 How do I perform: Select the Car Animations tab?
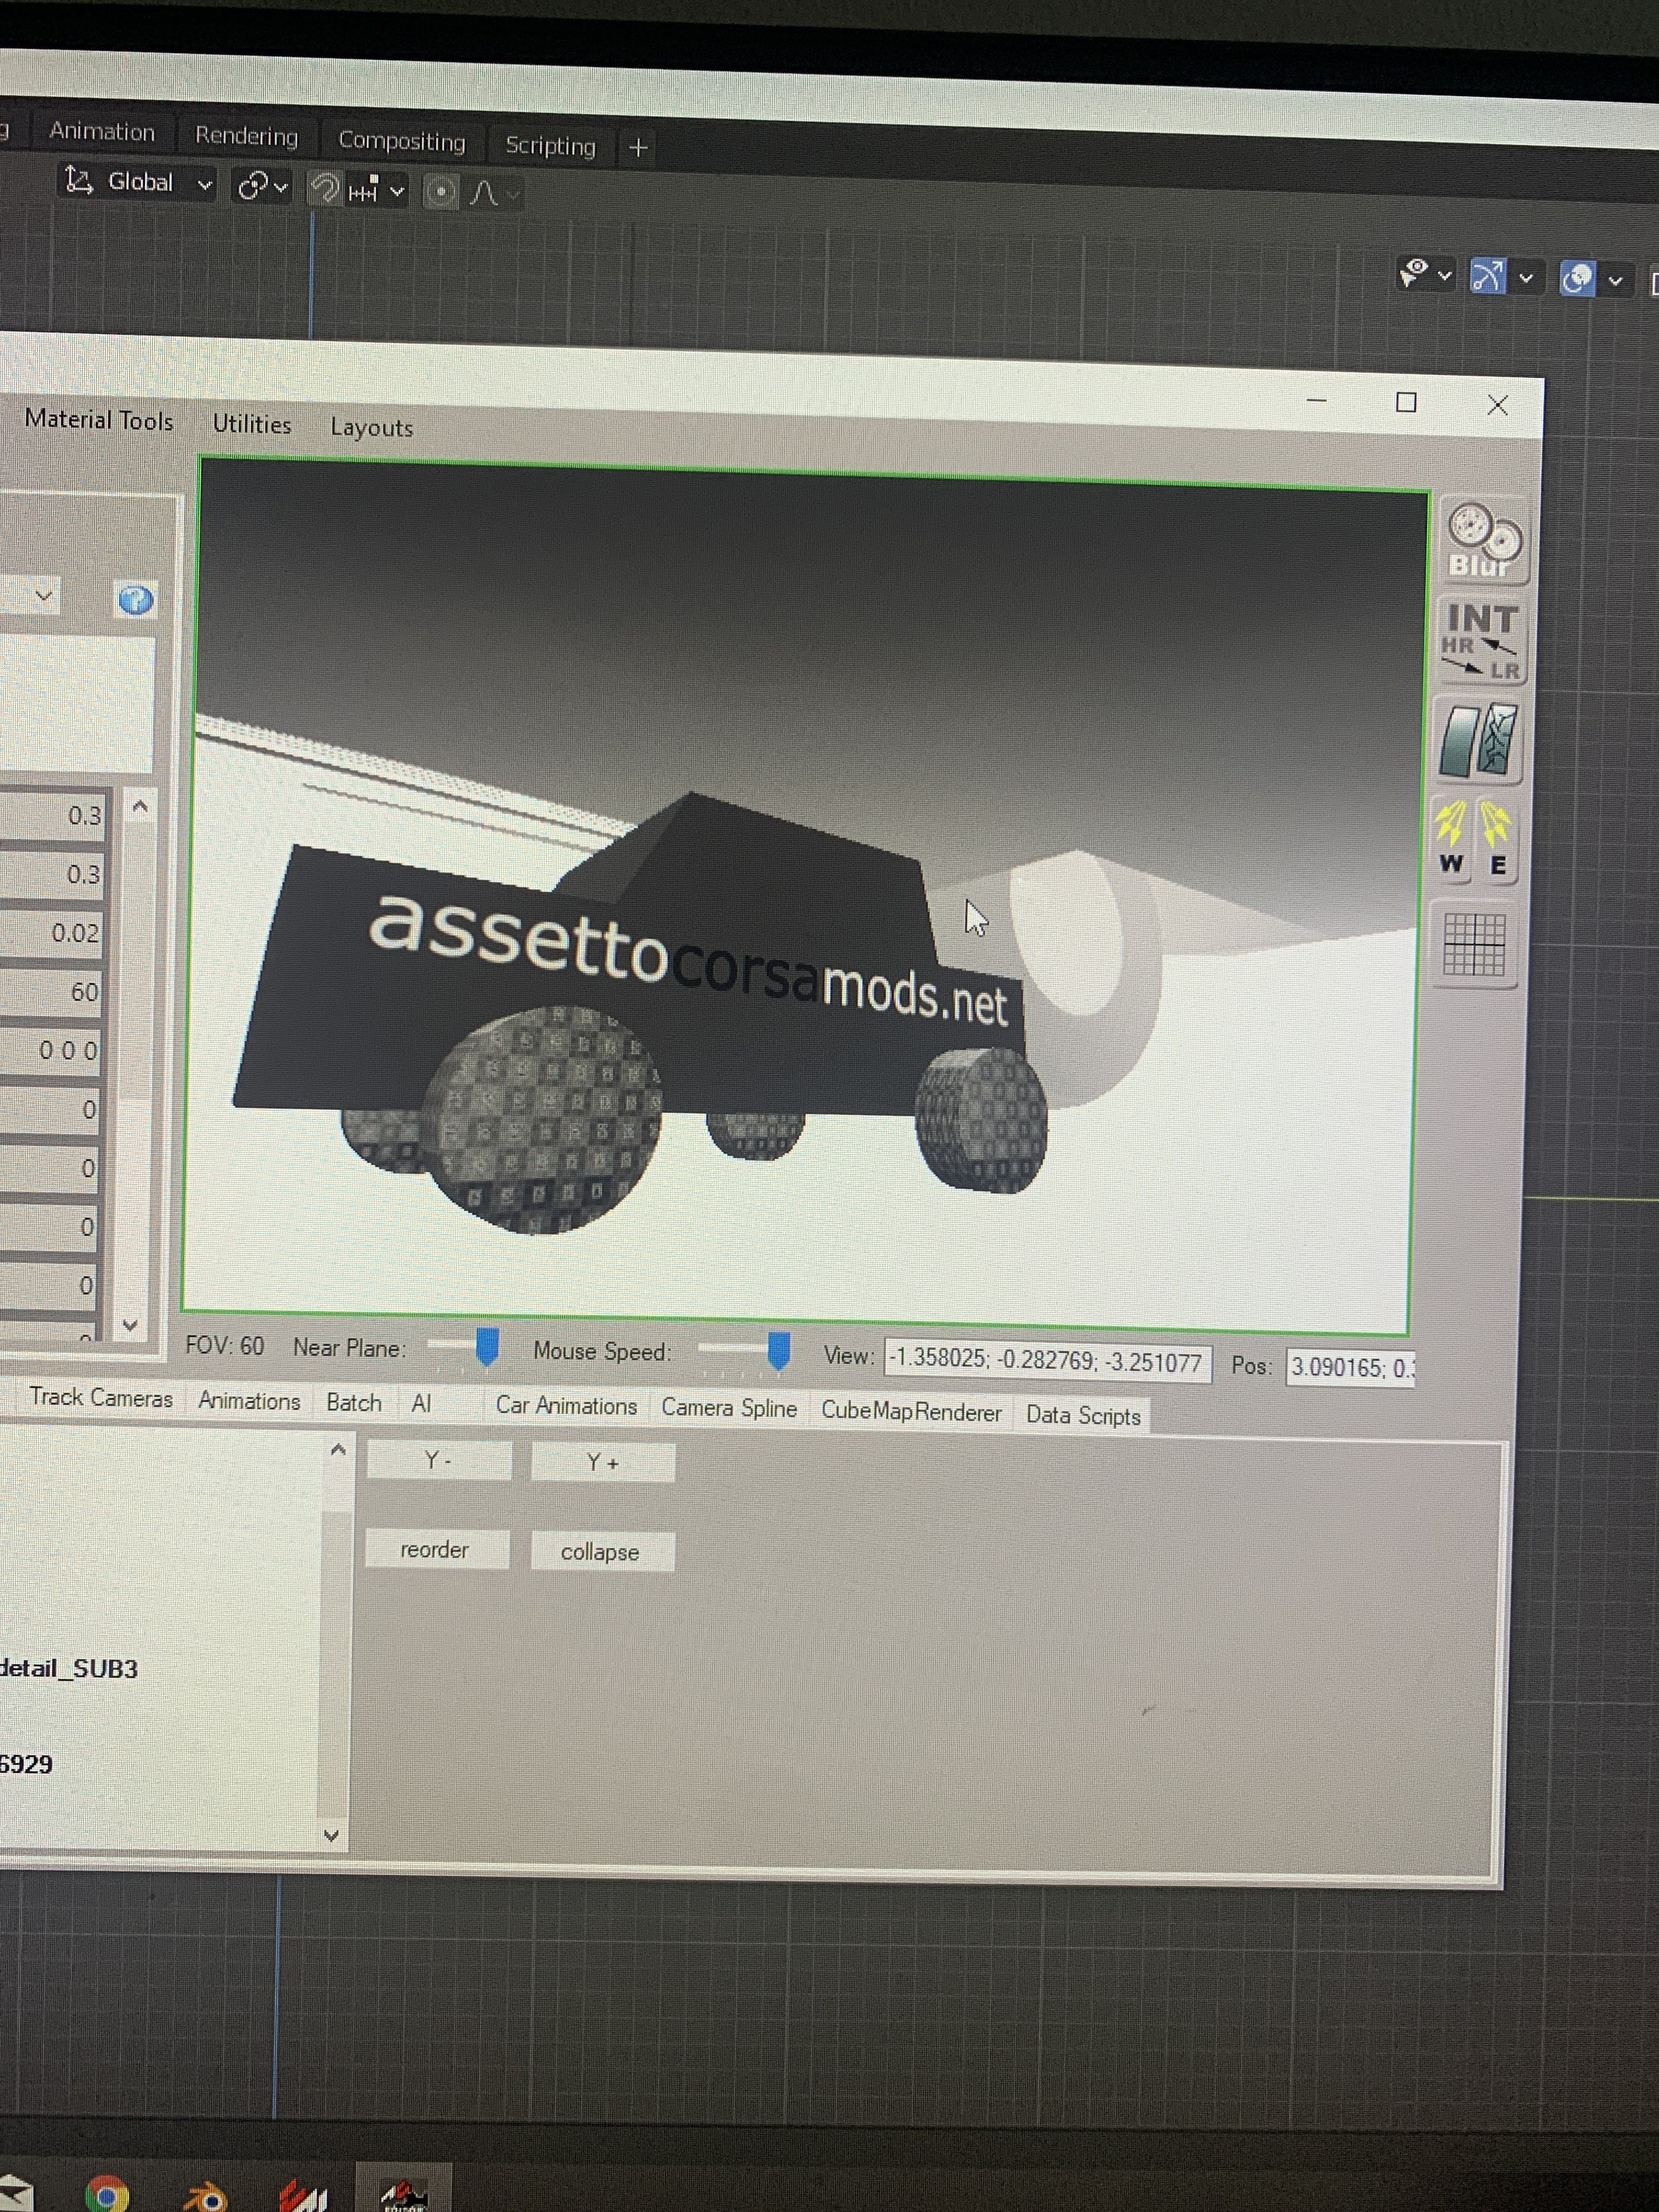tap(566, 1405)
